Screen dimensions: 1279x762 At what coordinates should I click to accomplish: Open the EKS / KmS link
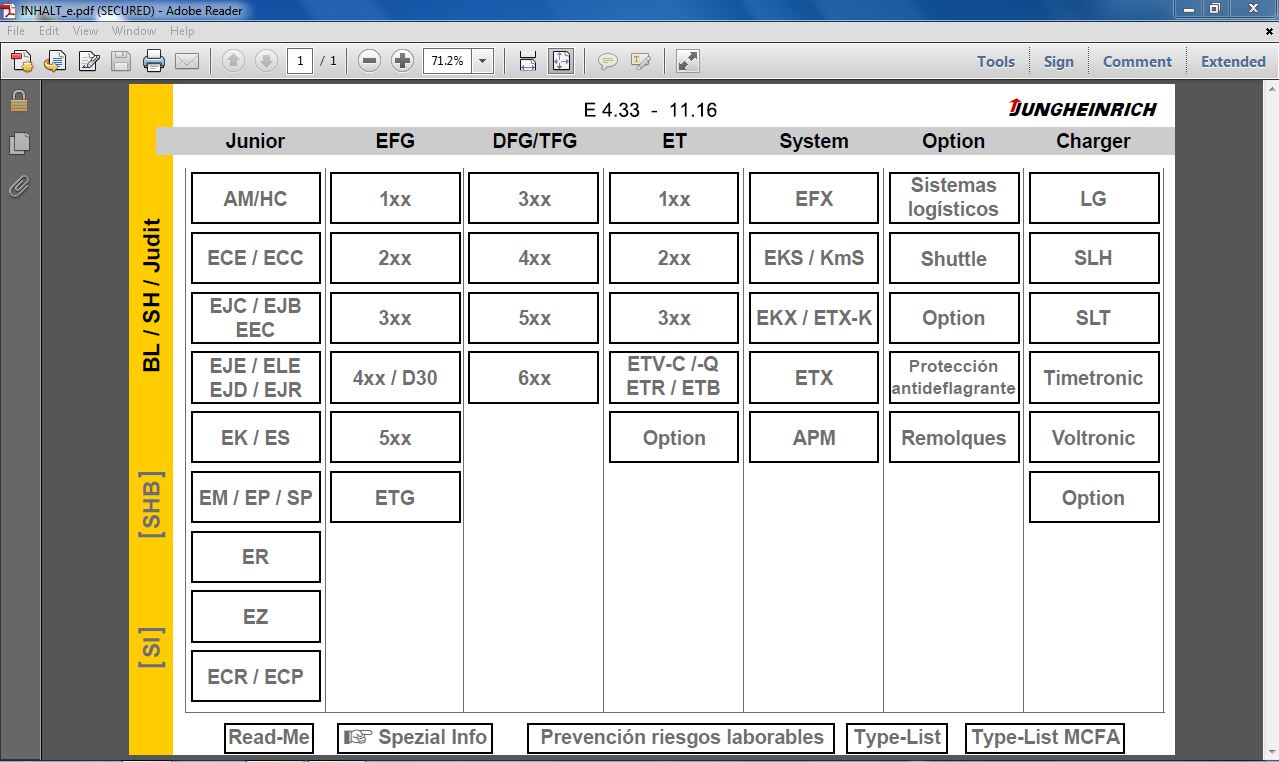click(814, 258)
